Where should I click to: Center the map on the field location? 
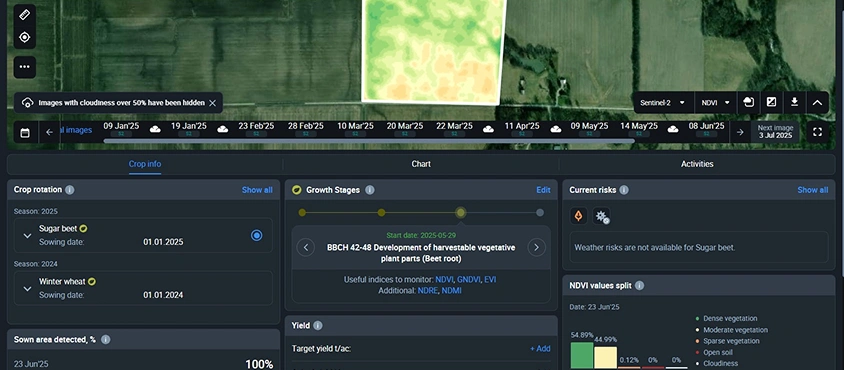24,37
